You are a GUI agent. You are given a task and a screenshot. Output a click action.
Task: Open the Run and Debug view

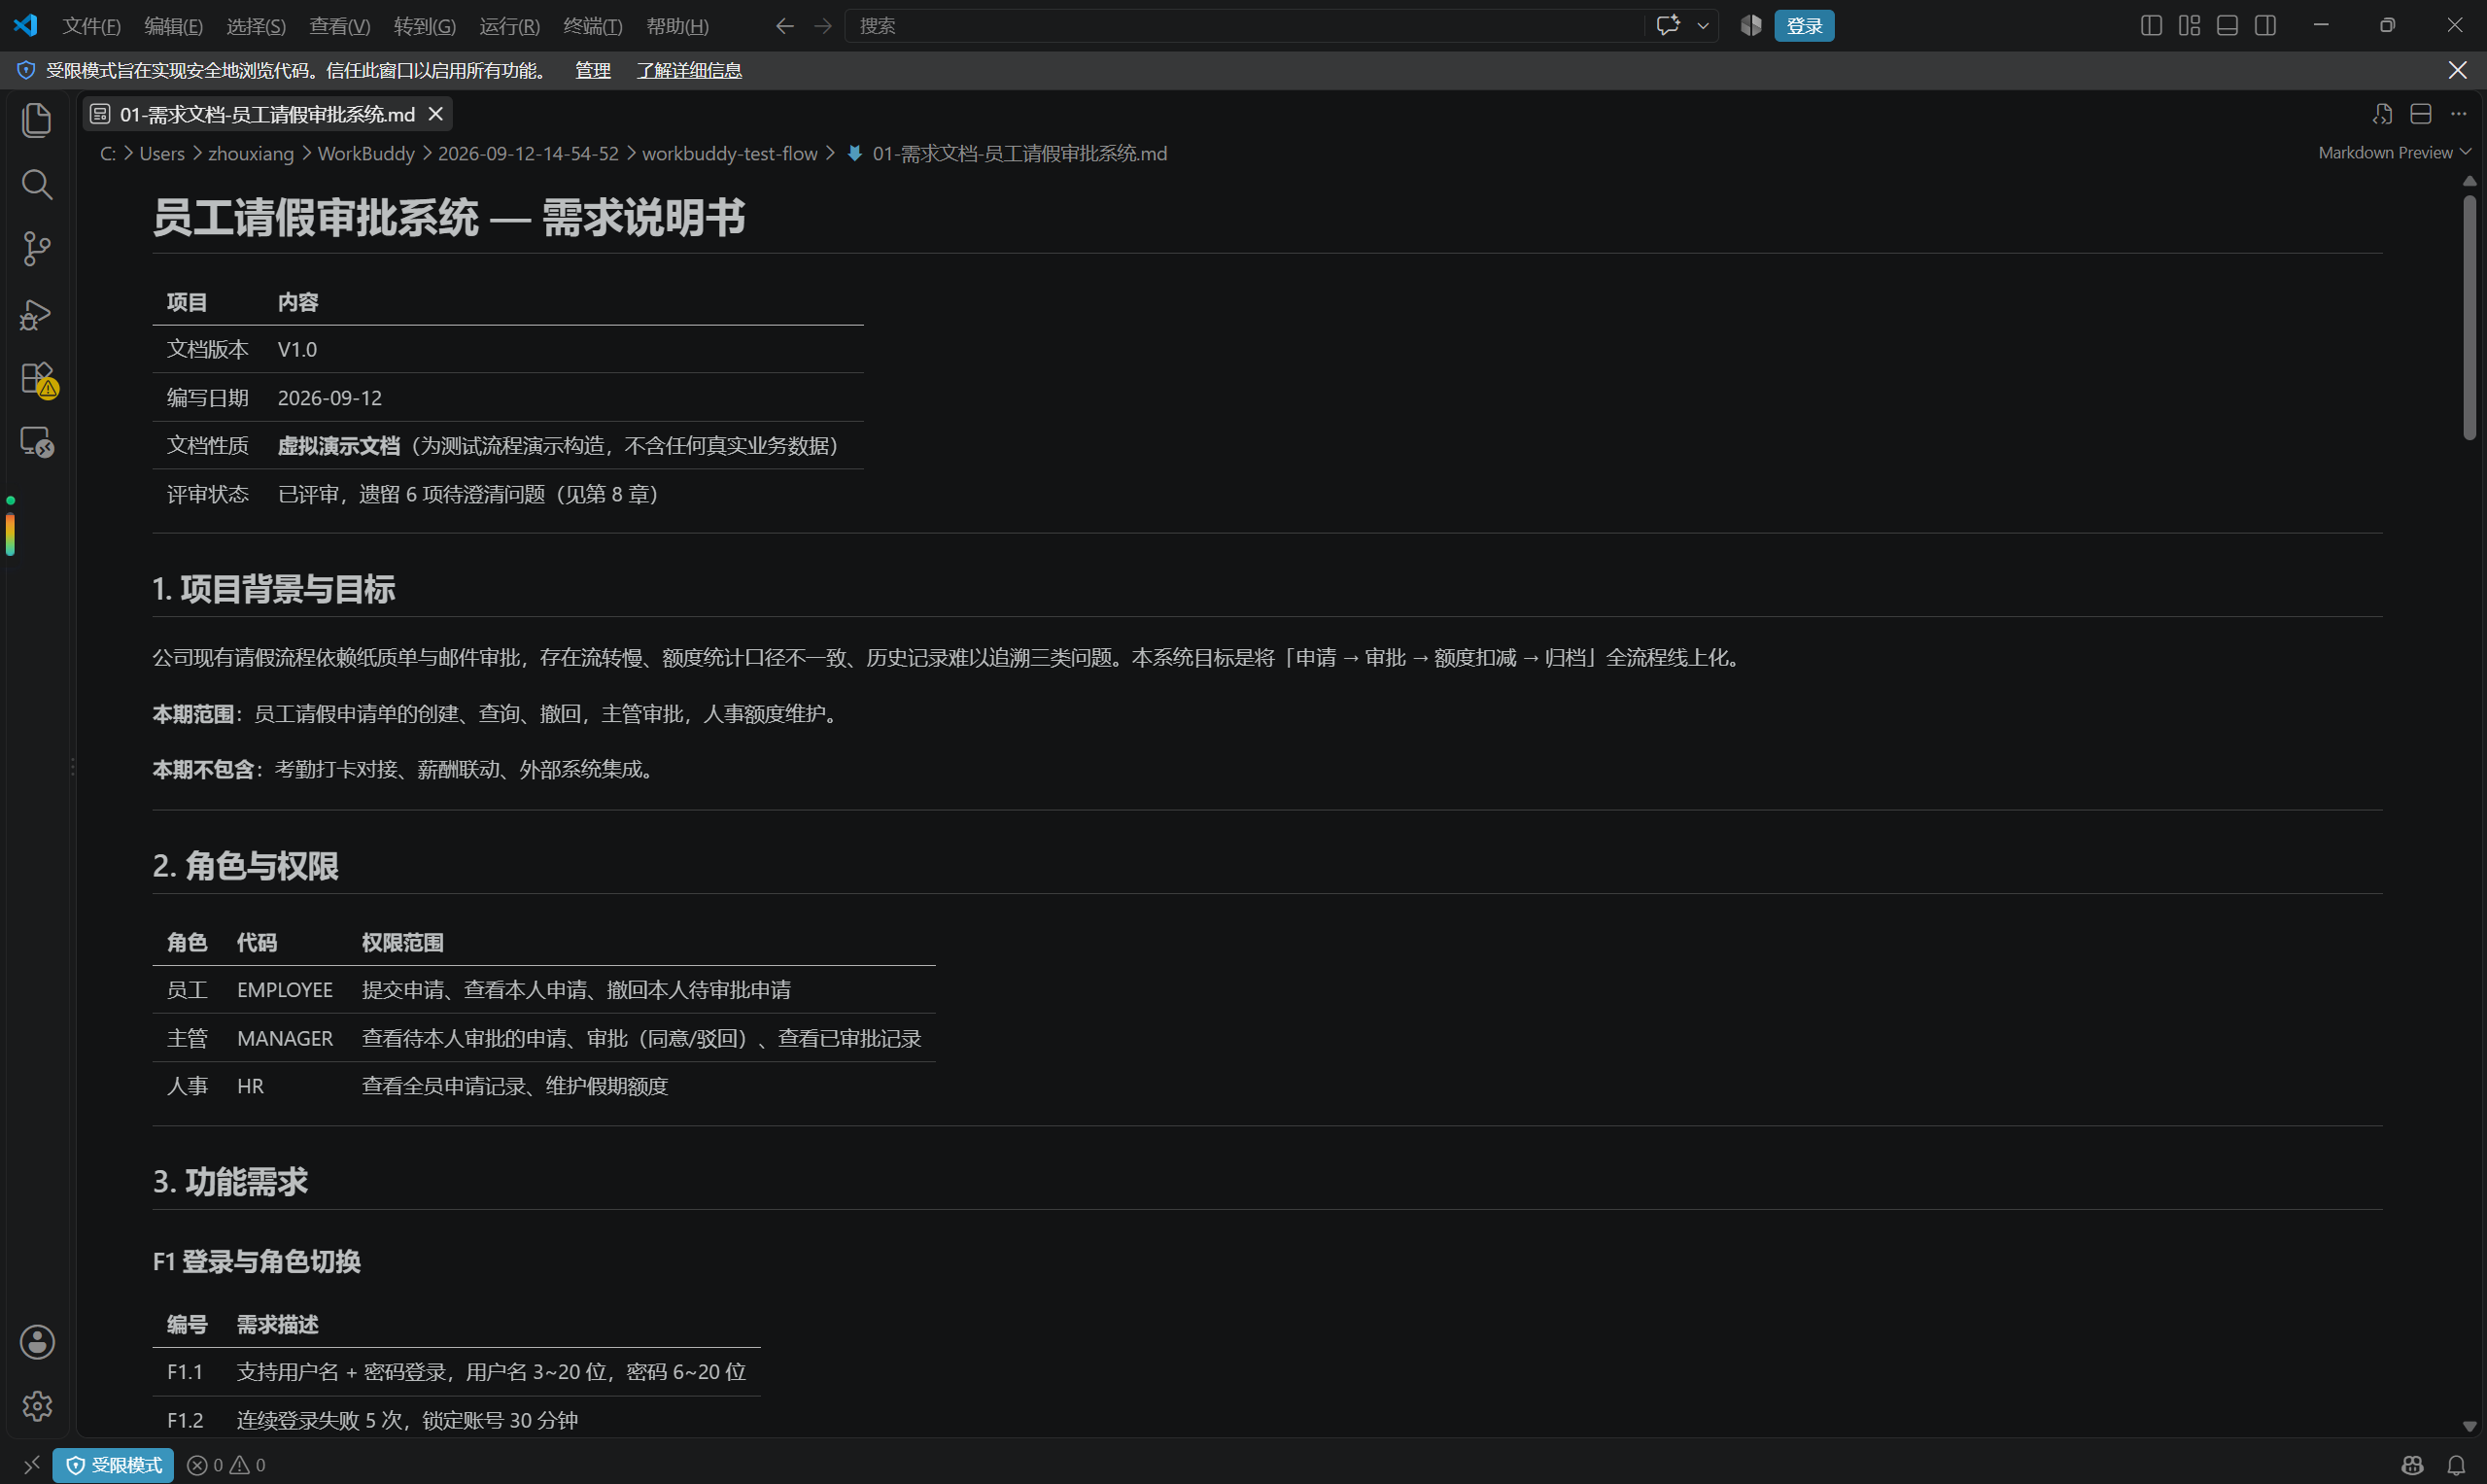tap(37, 314)
